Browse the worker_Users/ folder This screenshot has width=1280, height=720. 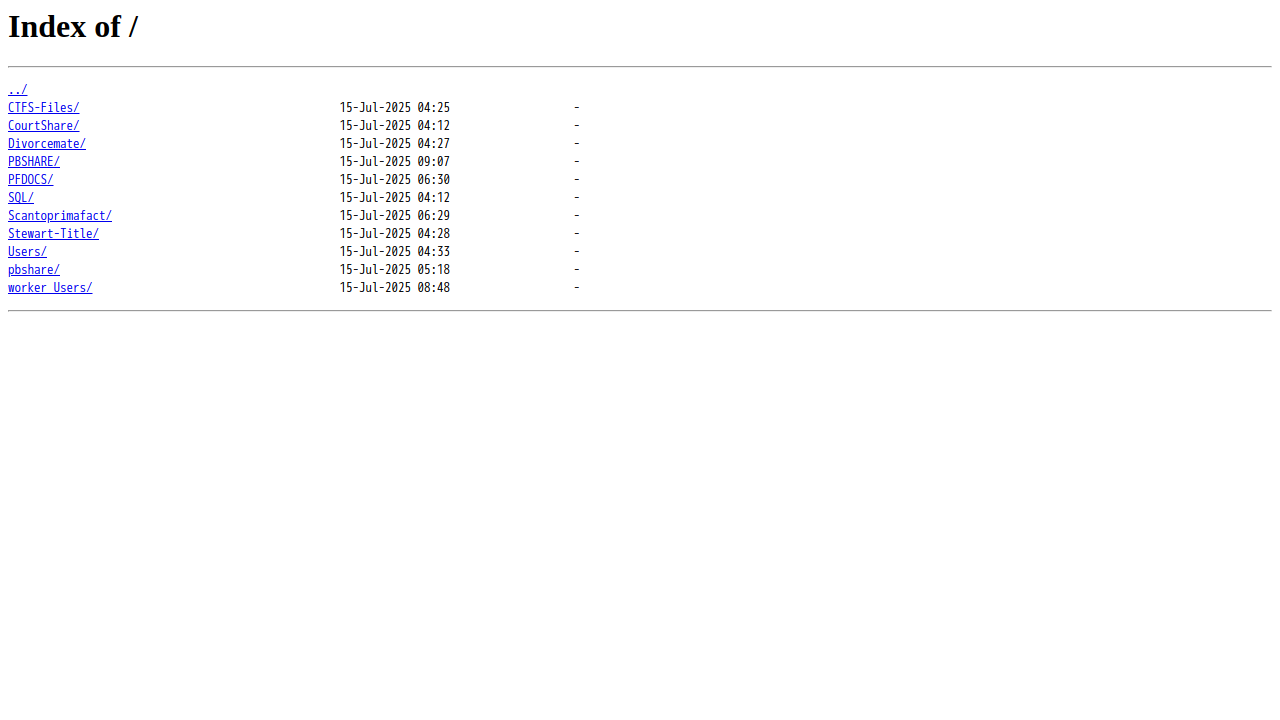(x=50, y=288)
